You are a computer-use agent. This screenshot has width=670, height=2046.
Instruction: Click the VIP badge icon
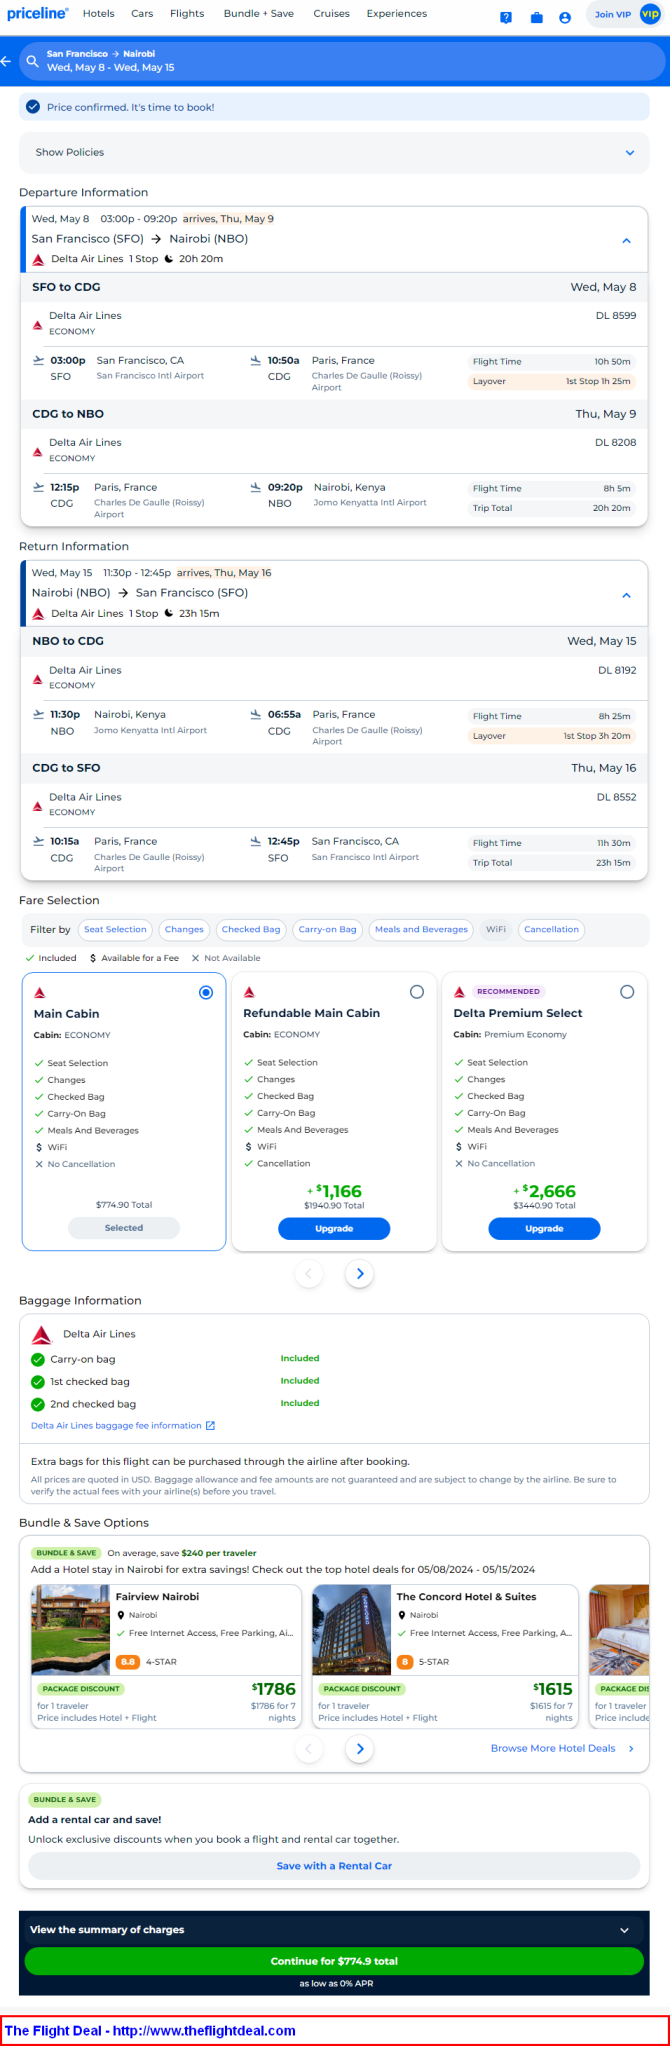(650, 14)
